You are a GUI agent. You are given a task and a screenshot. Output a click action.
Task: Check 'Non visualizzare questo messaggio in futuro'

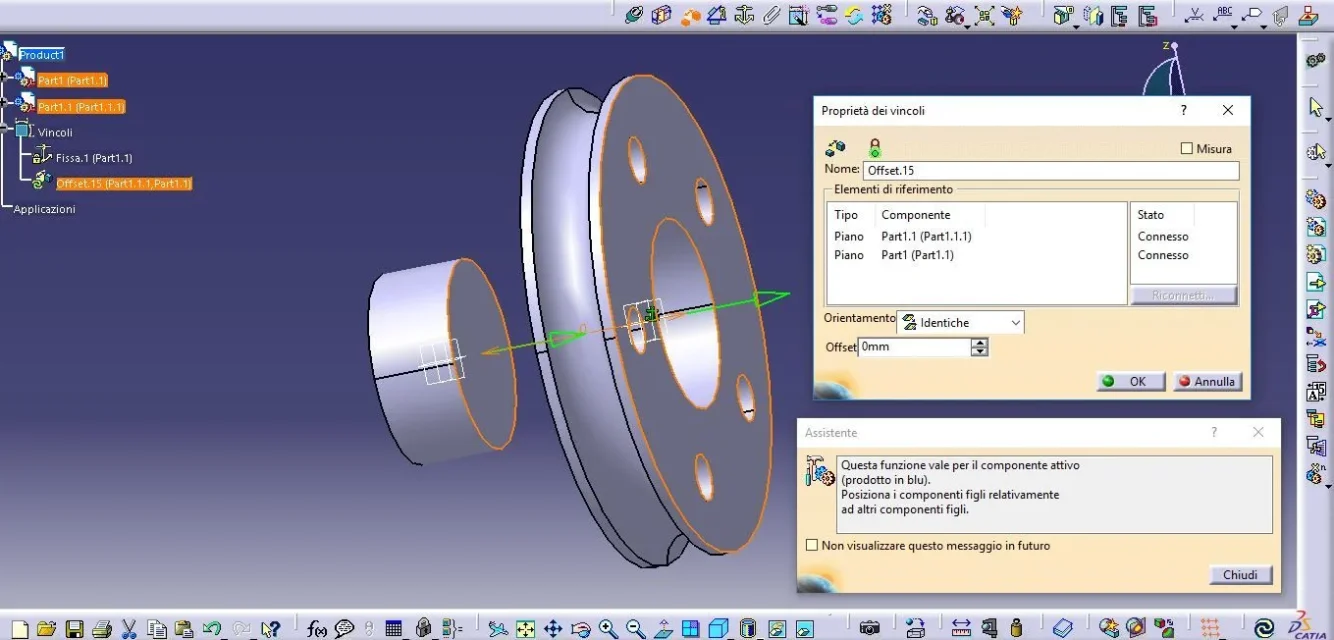click(x=812, y=546)
